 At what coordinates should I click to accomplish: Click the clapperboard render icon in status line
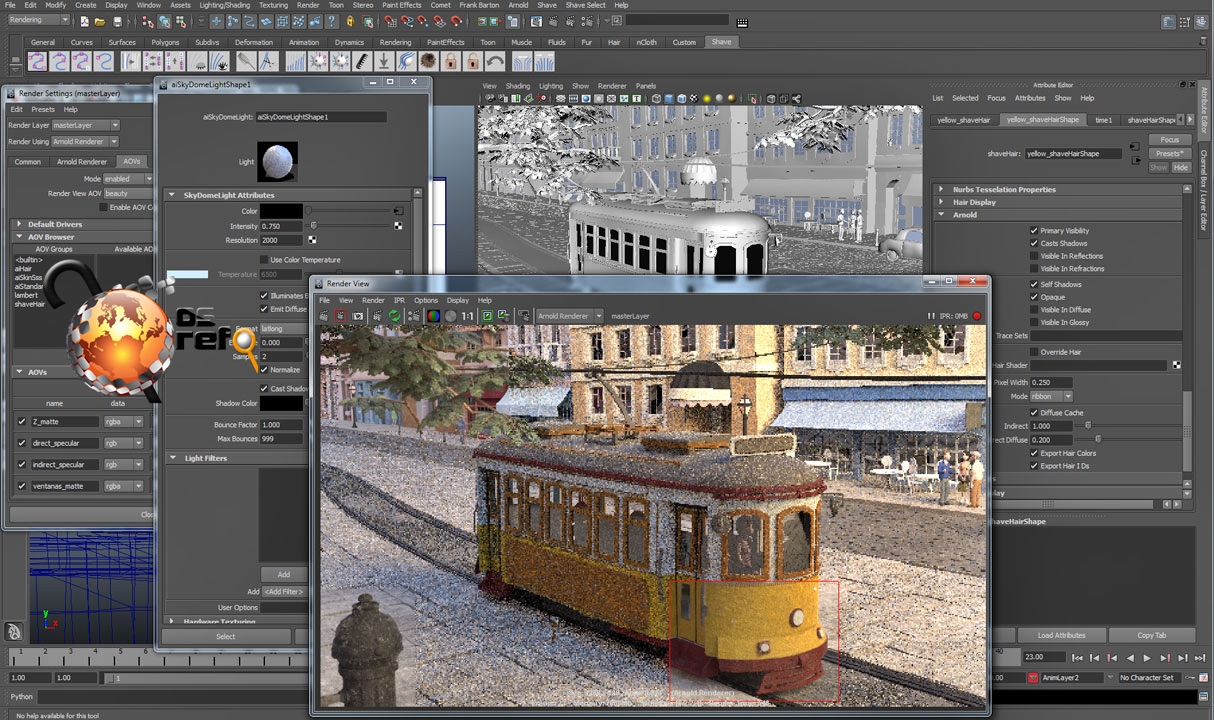point(552,21)
